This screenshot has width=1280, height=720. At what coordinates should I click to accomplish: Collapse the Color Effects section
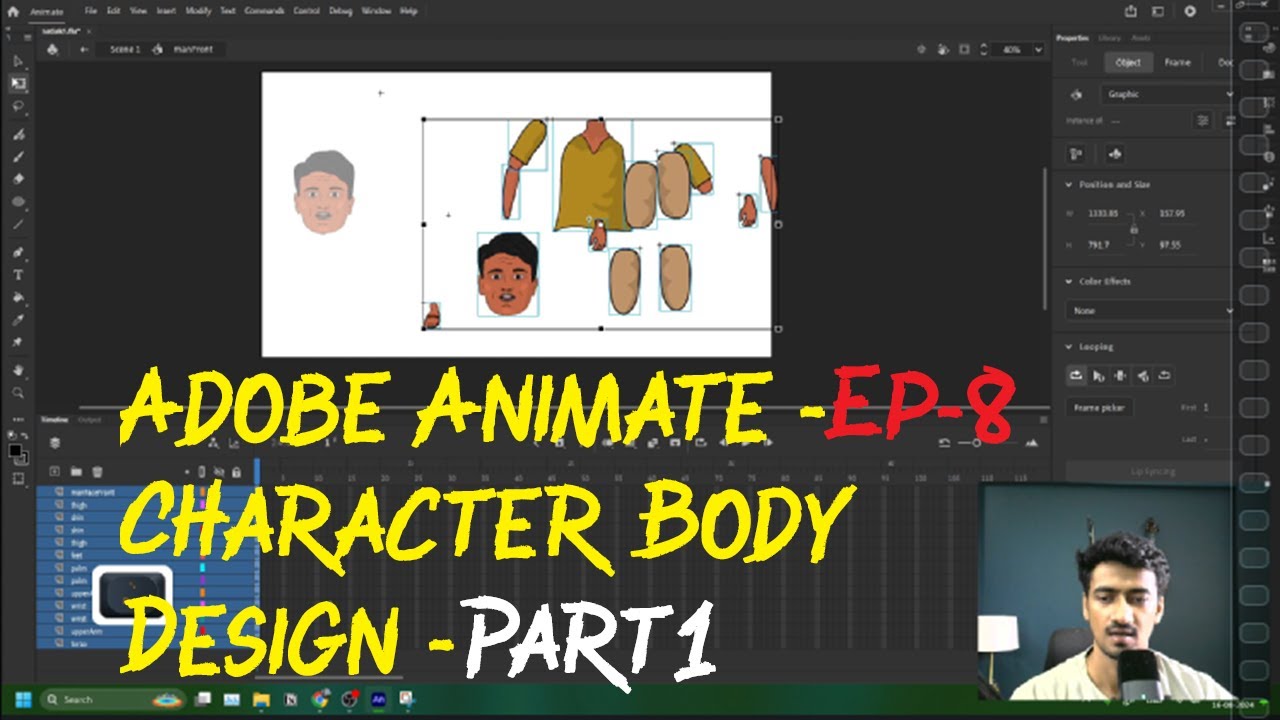click(x=1069, y=282)
